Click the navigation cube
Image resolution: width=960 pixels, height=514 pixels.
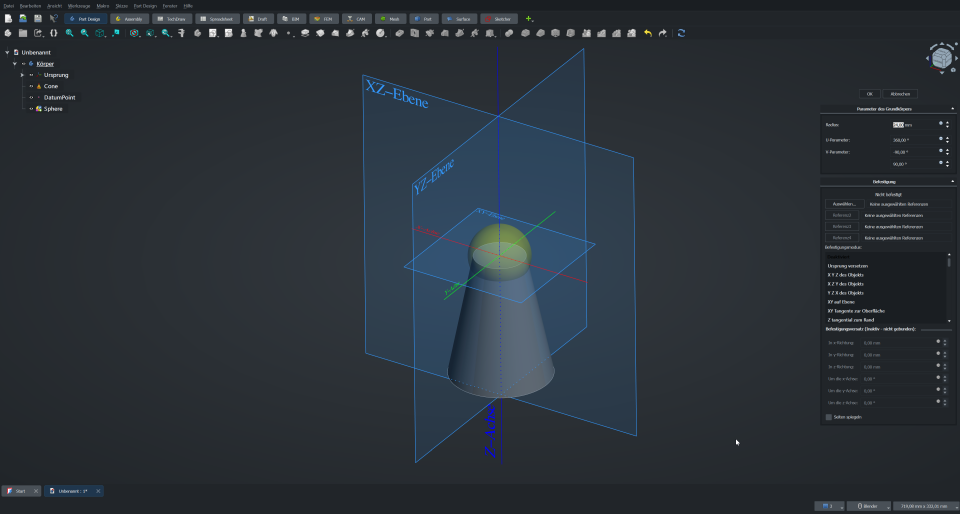[940, 58]
